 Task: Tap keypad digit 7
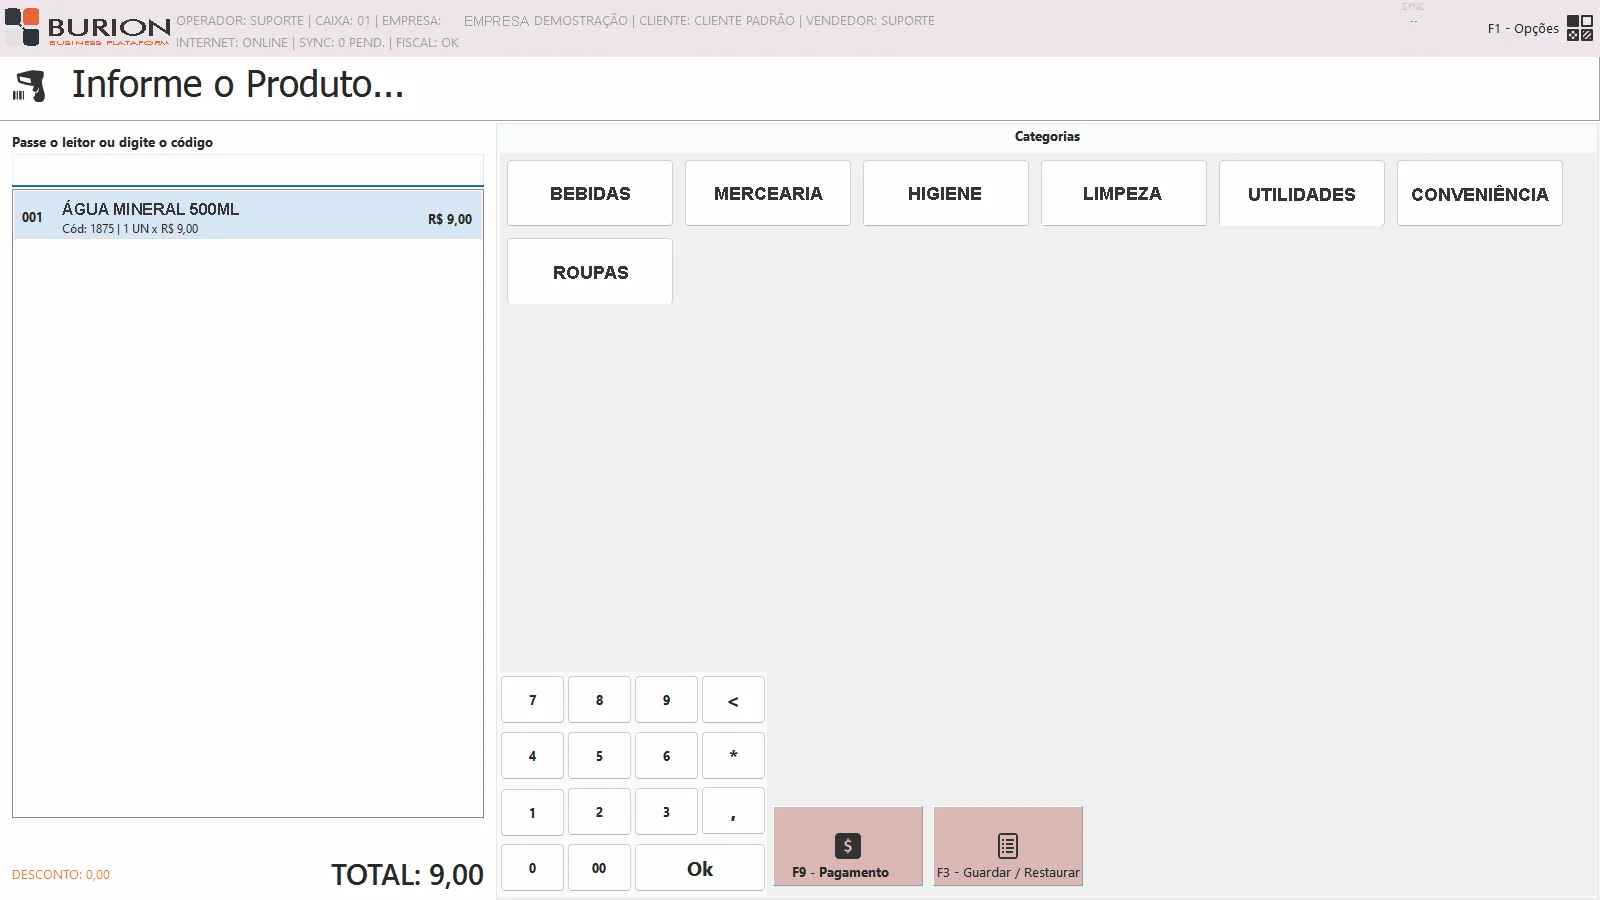[x=532, y=700]
